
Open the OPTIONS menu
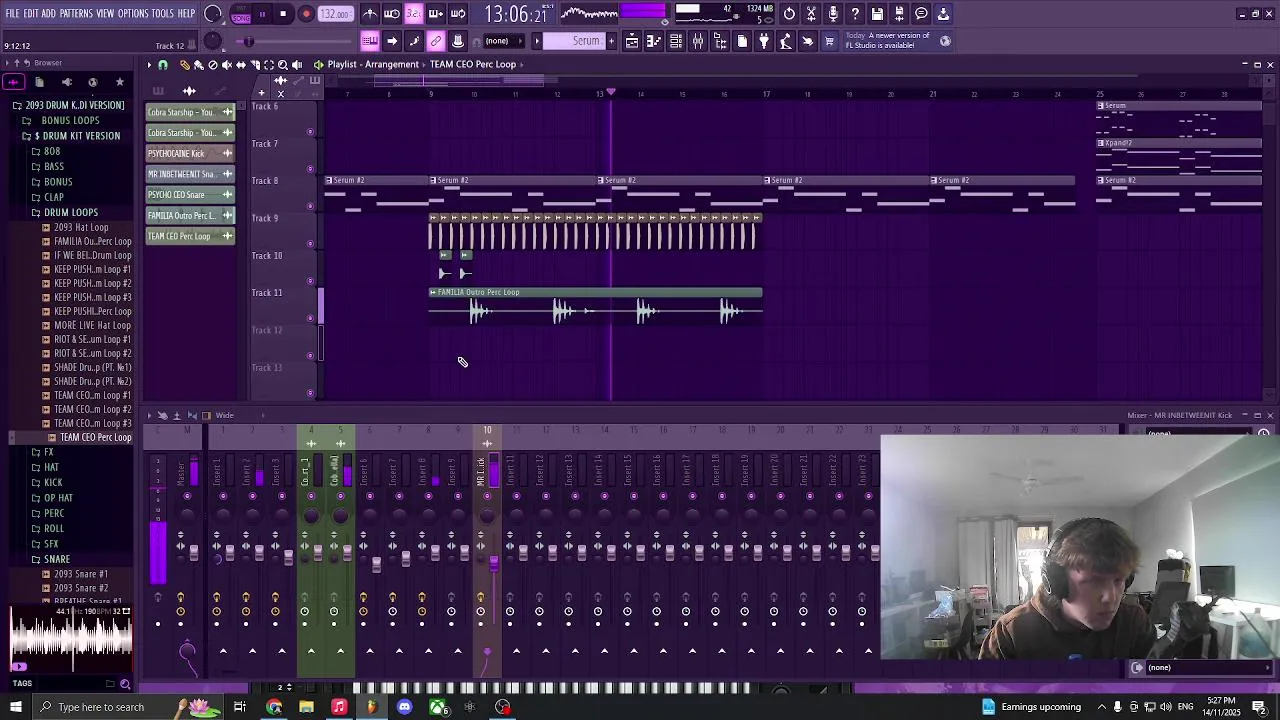[133, 14]
